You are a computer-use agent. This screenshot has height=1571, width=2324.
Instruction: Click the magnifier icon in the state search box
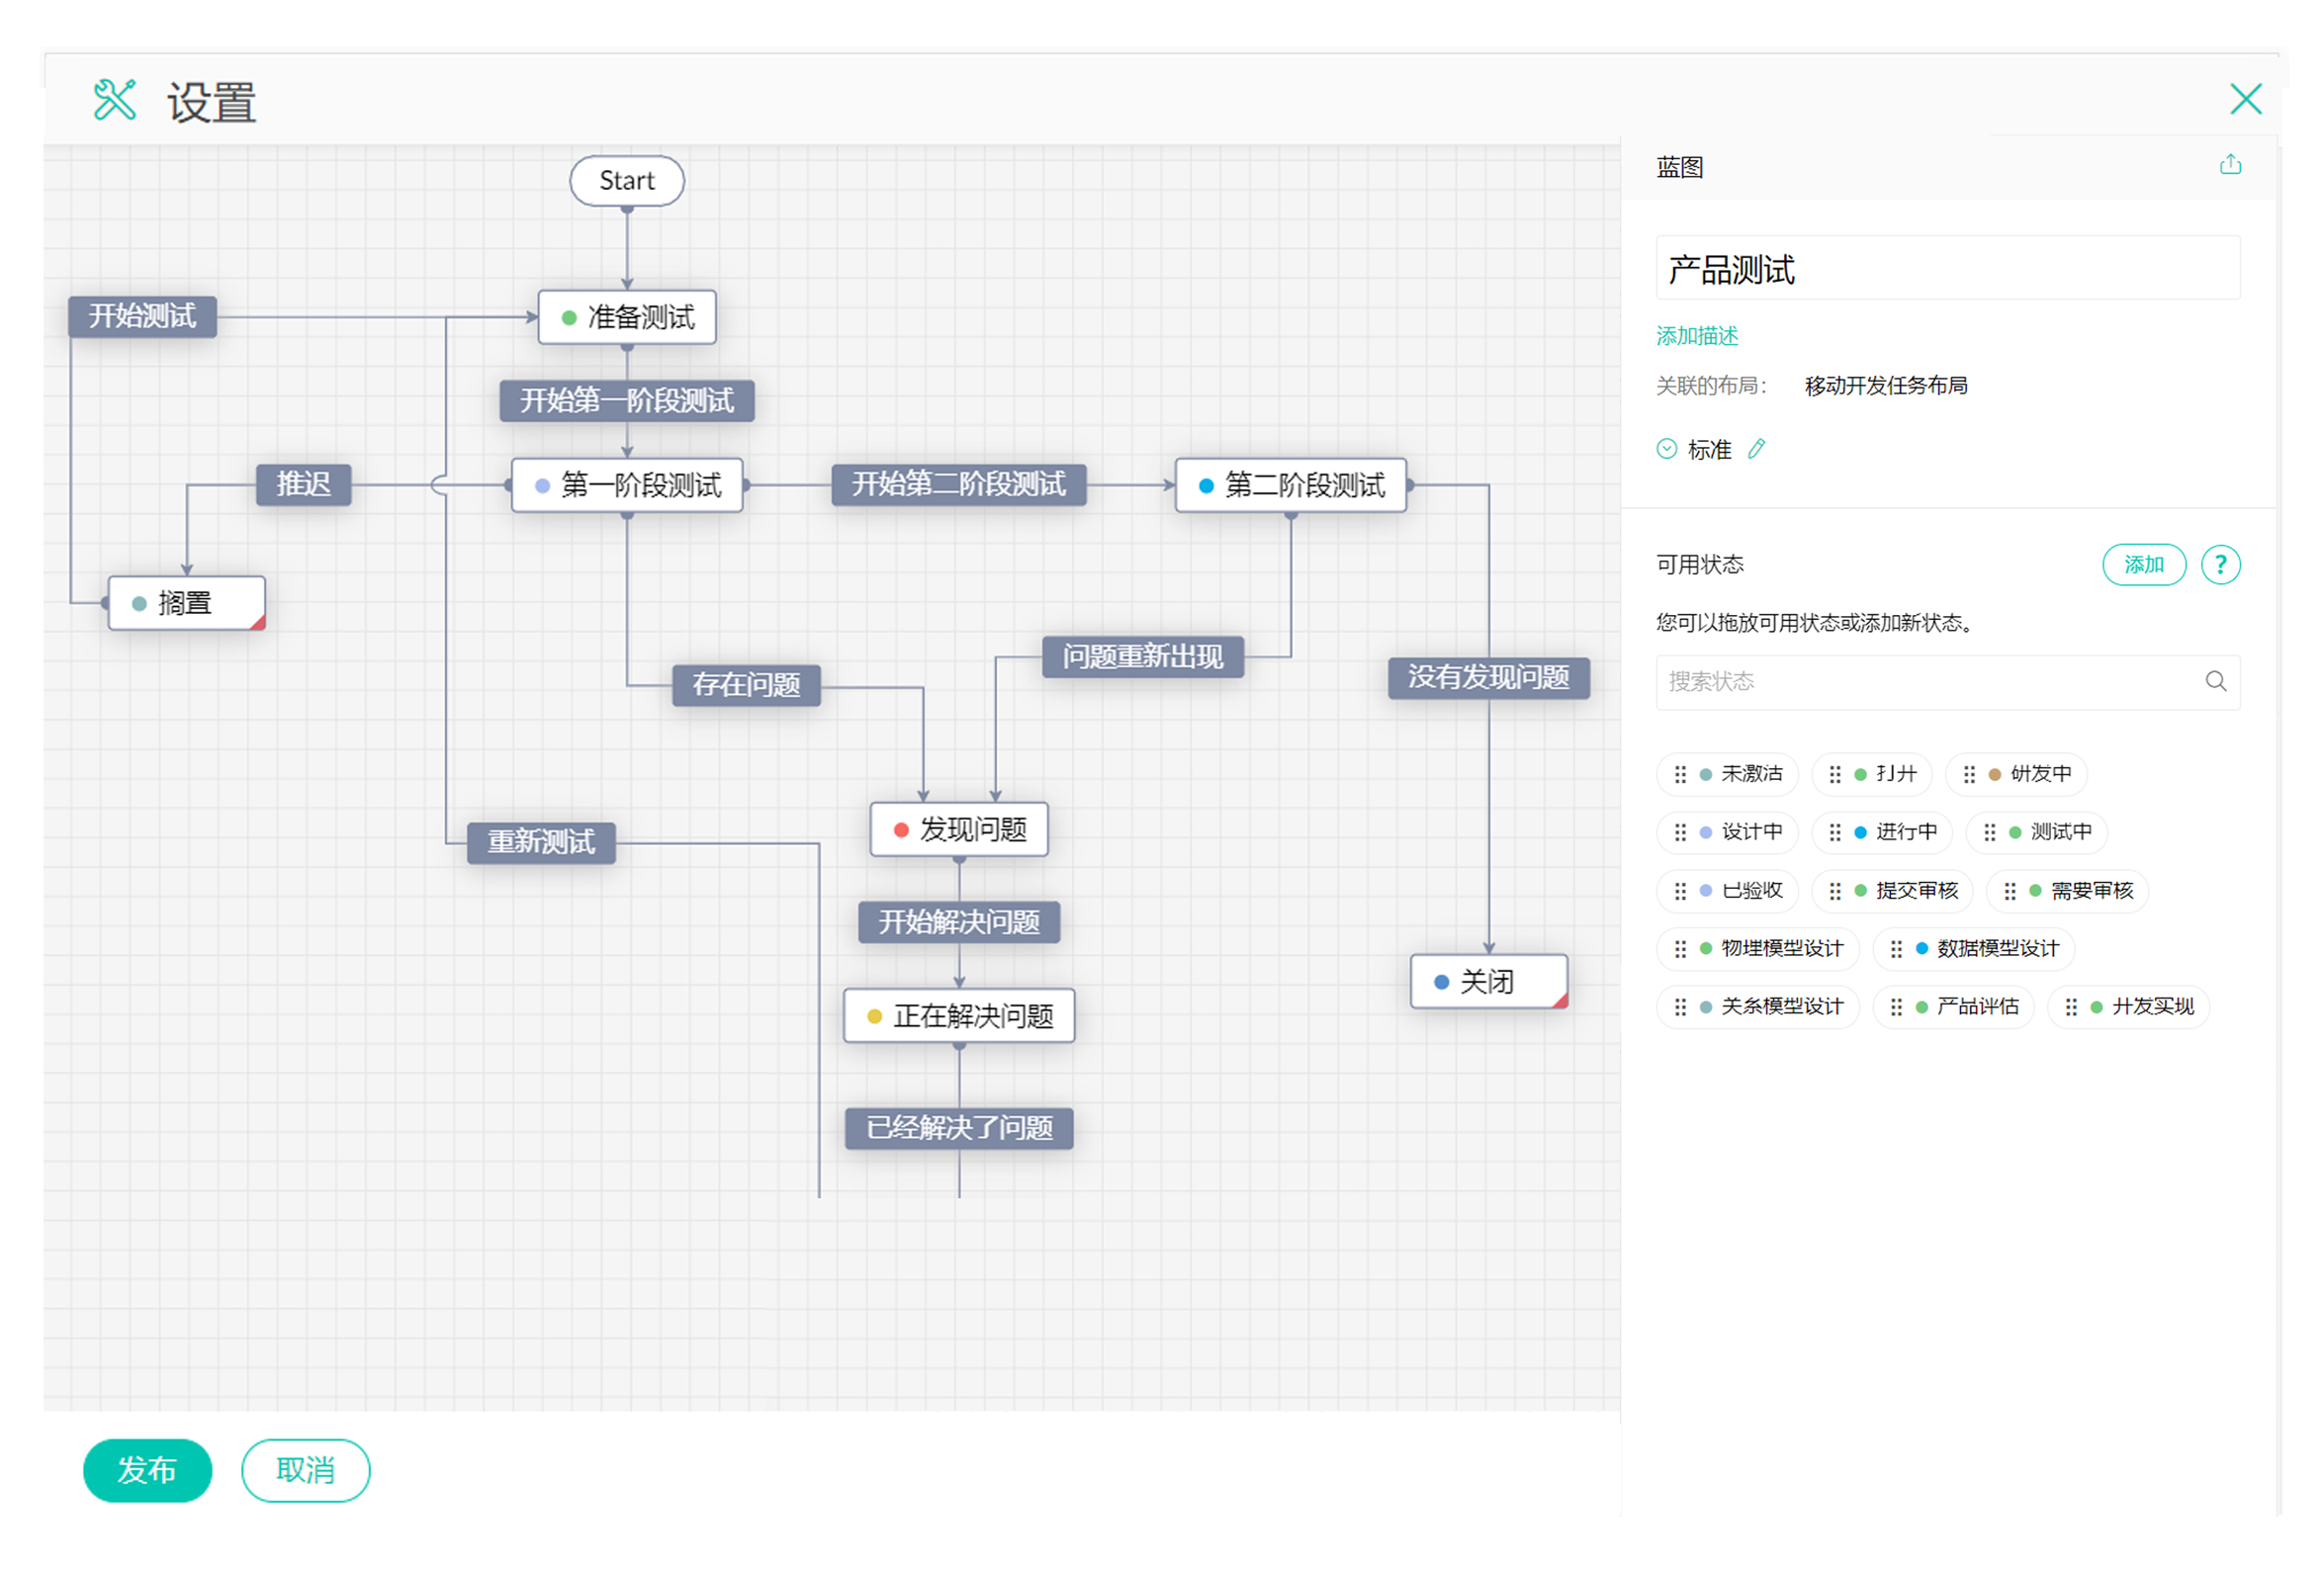point(2215,681)
